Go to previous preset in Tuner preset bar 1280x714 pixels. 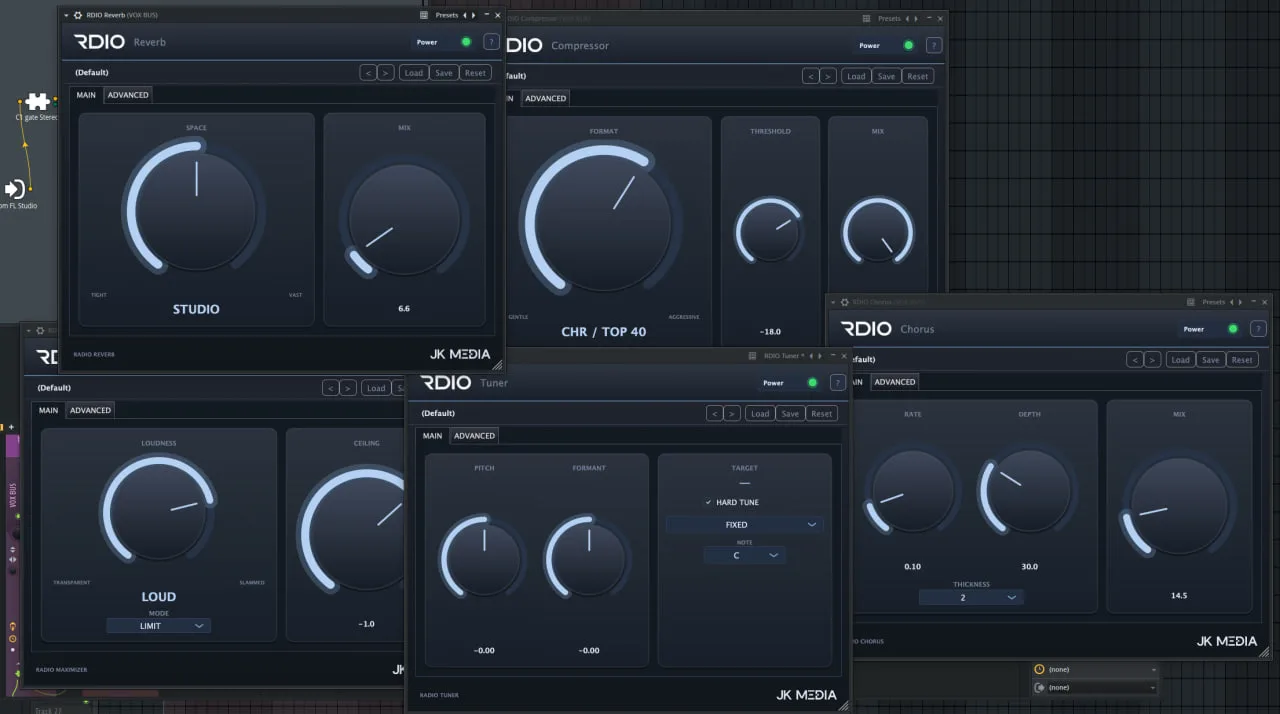pos(714,413)
